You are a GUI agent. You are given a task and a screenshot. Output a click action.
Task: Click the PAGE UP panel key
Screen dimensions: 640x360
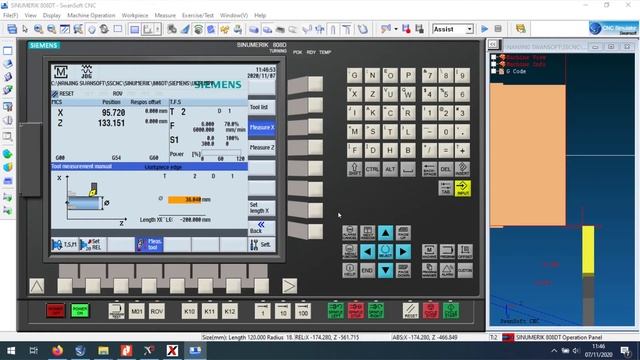403,233
